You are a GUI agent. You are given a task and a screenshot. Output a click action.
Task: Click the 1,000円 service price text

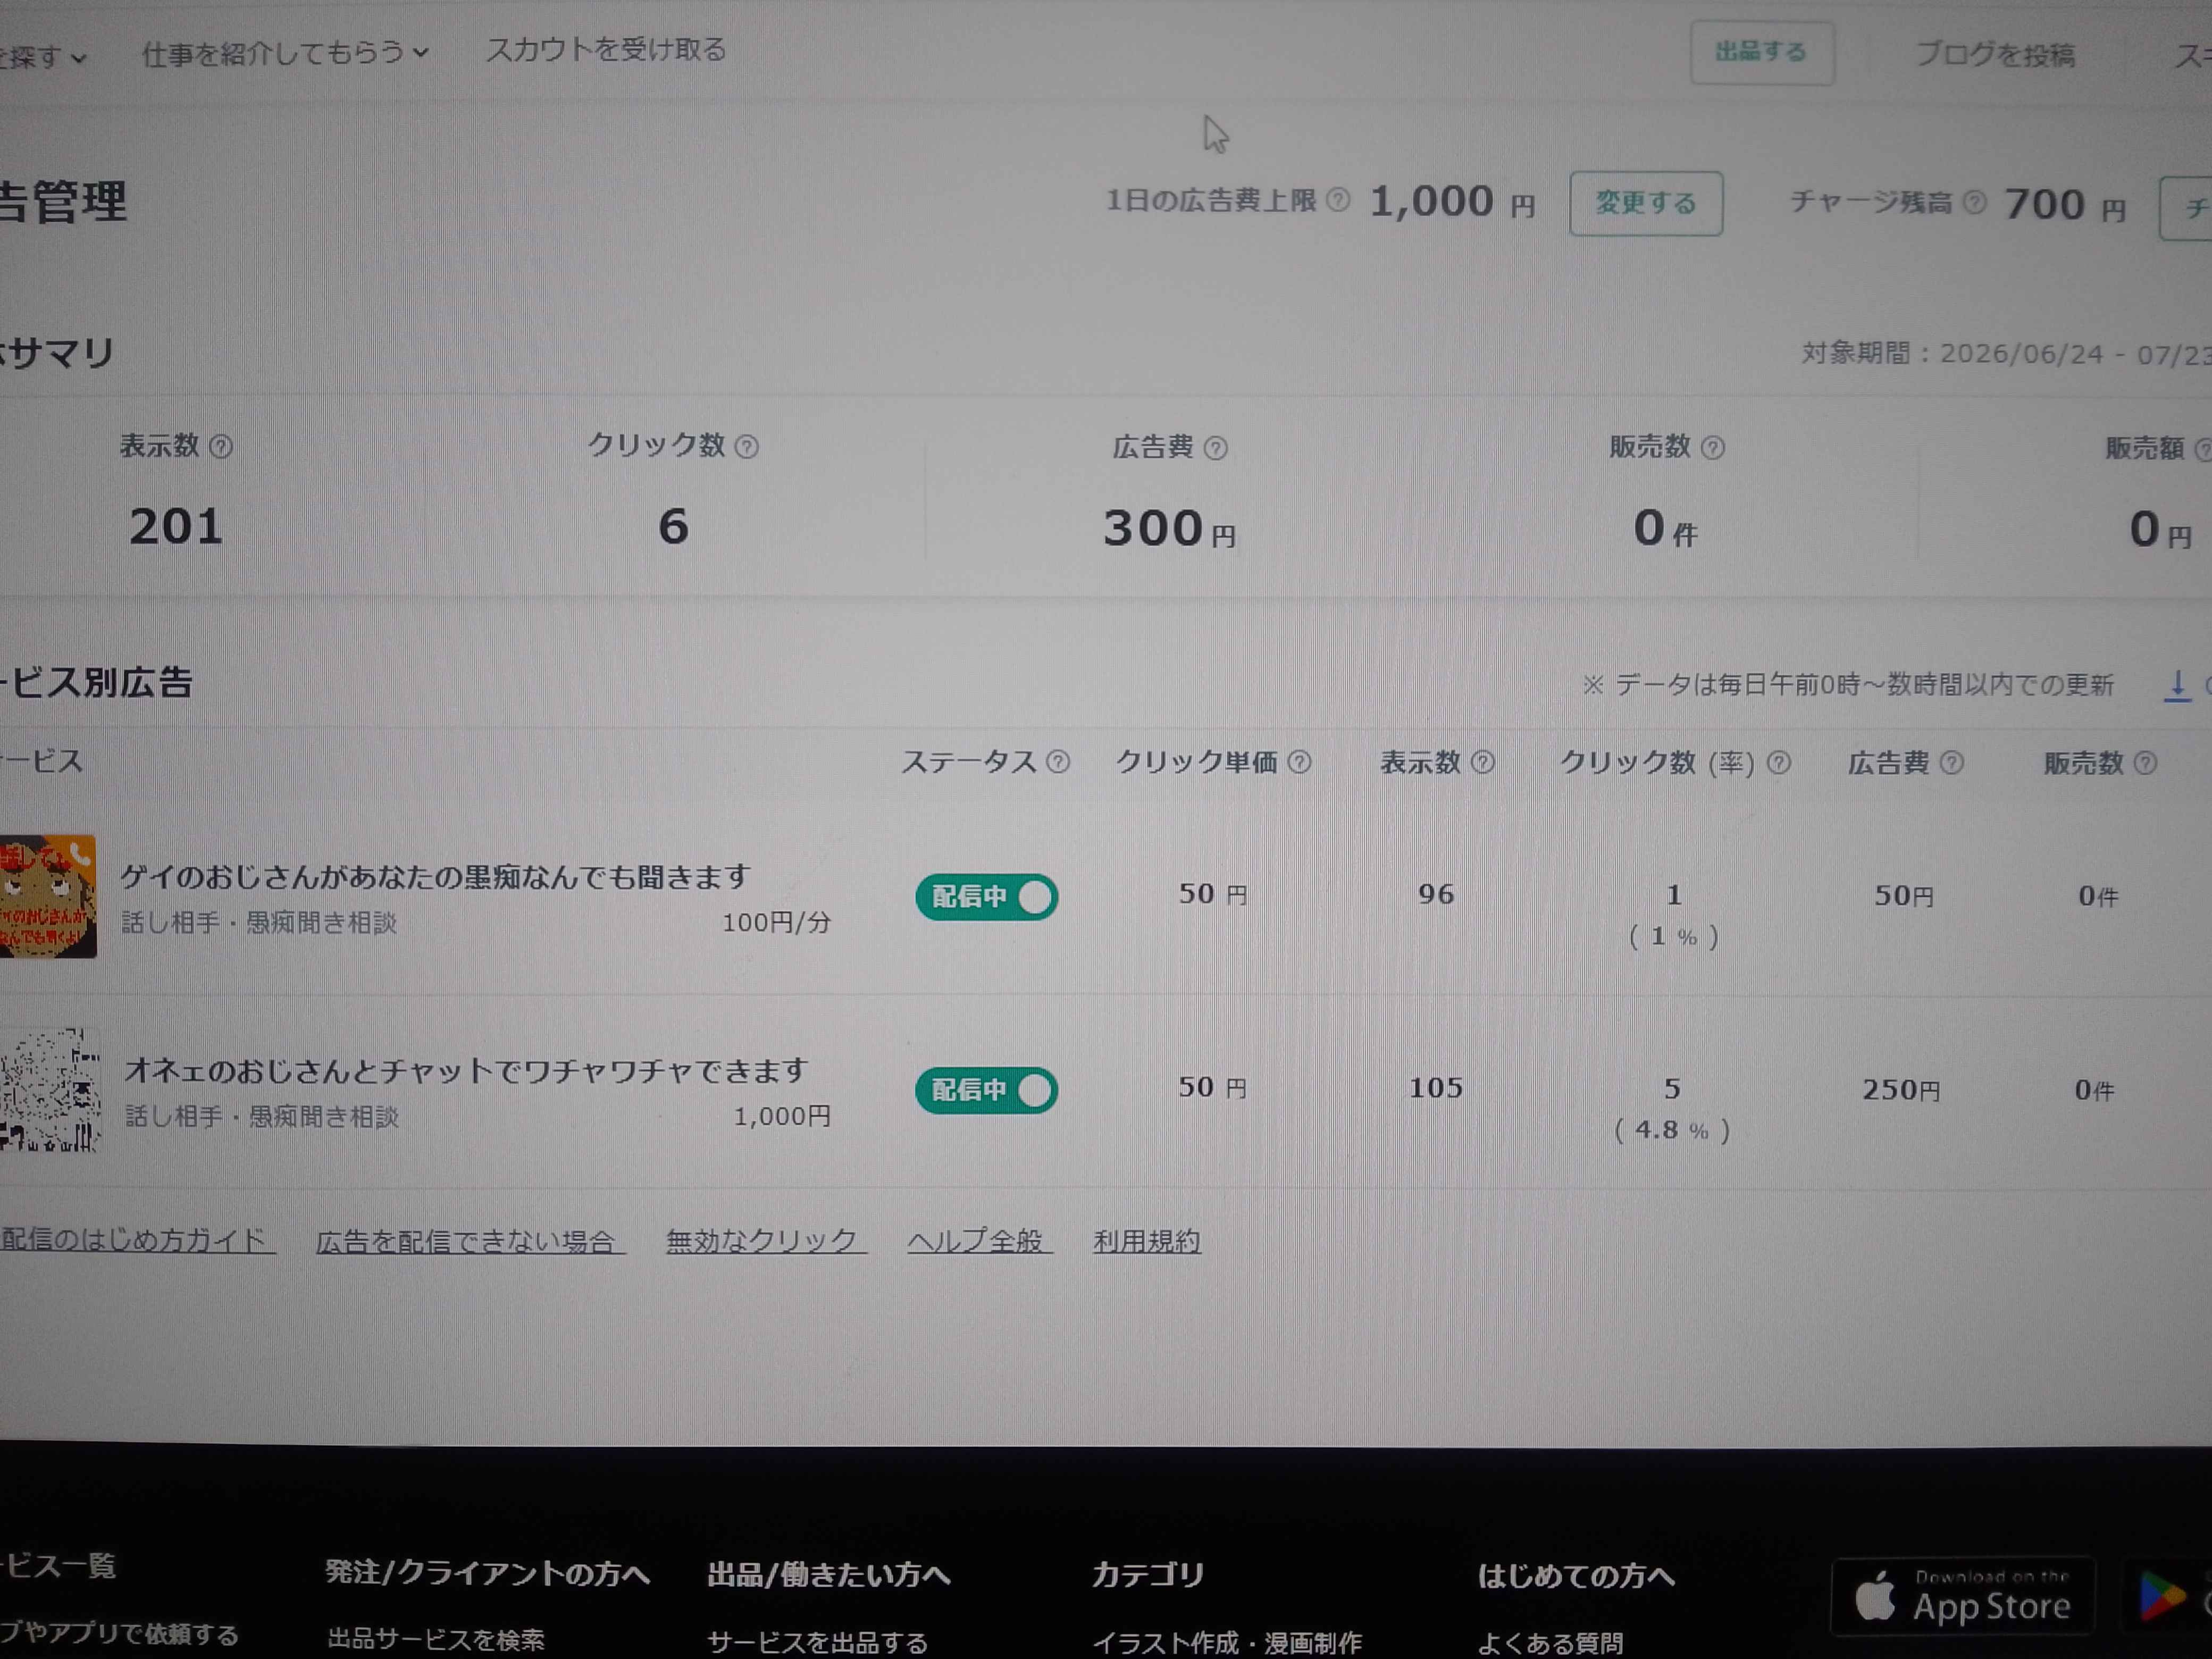pos(782,1116)
